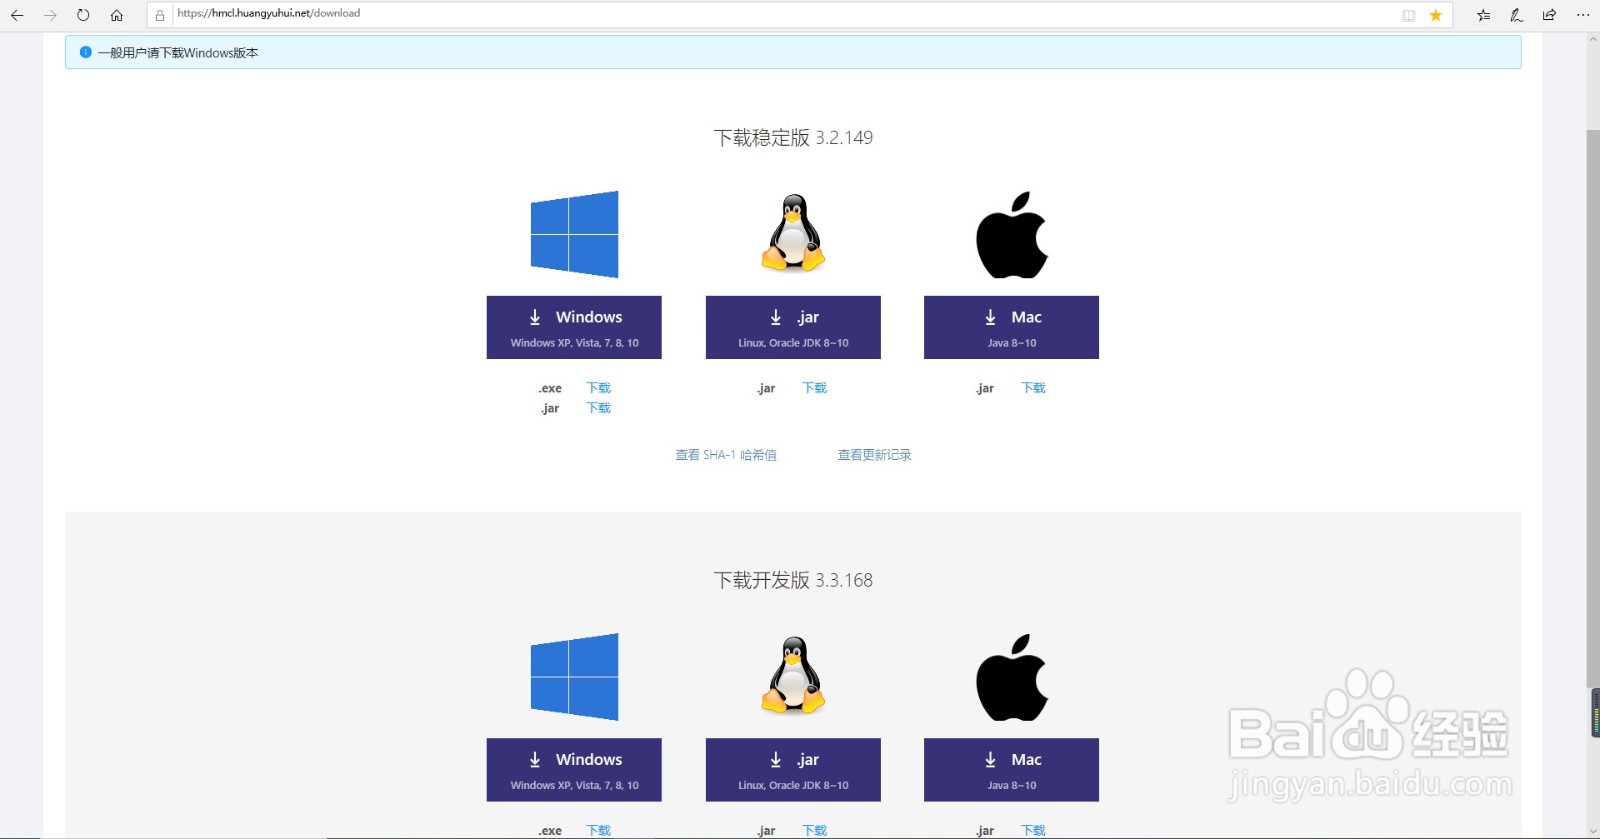Image resolution: width=1600 pixels, height=839 pixels.
Task: Click dev Windows .exe download link
Action: coord(598,831)
